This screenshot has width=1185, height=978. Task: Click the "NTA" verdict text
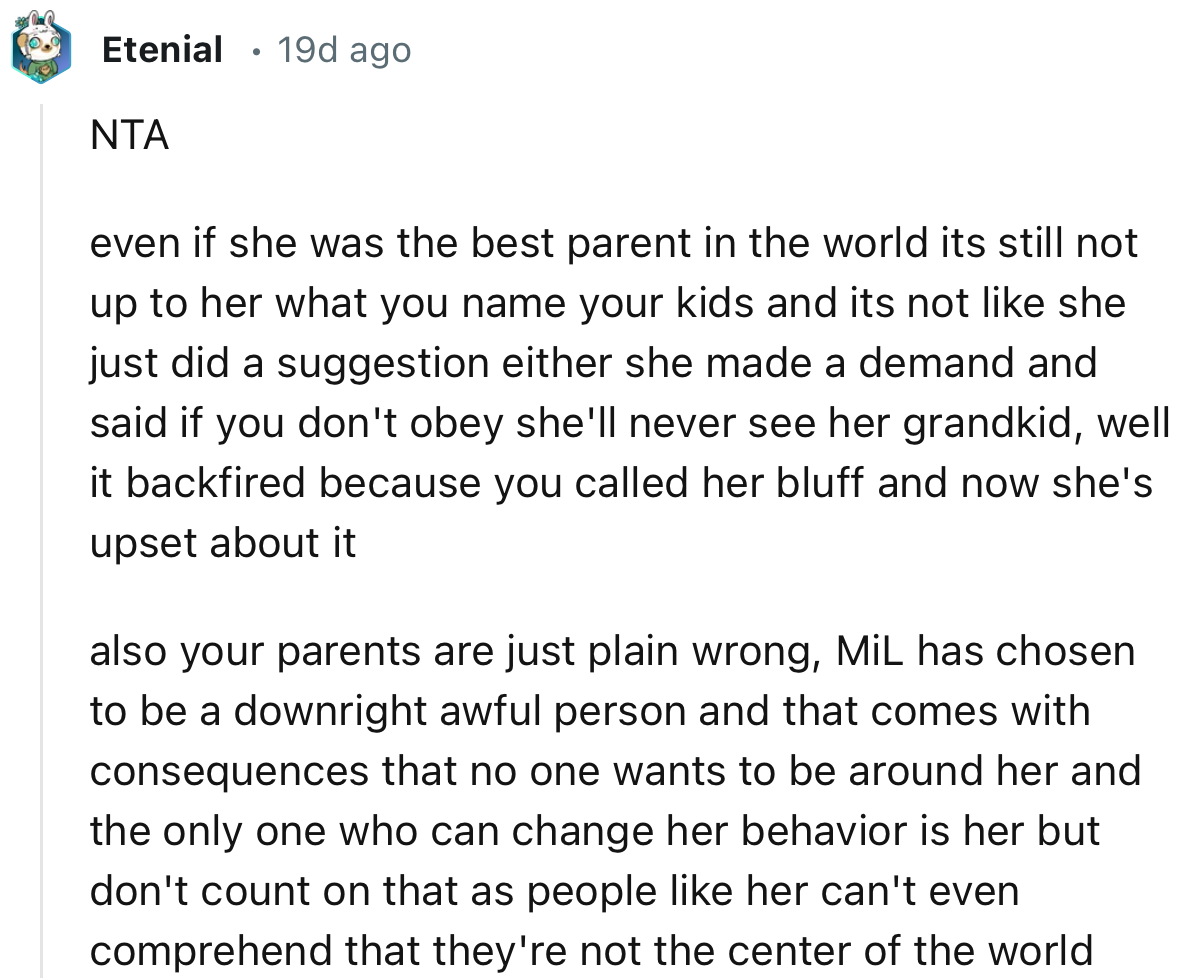coord(129,135)
